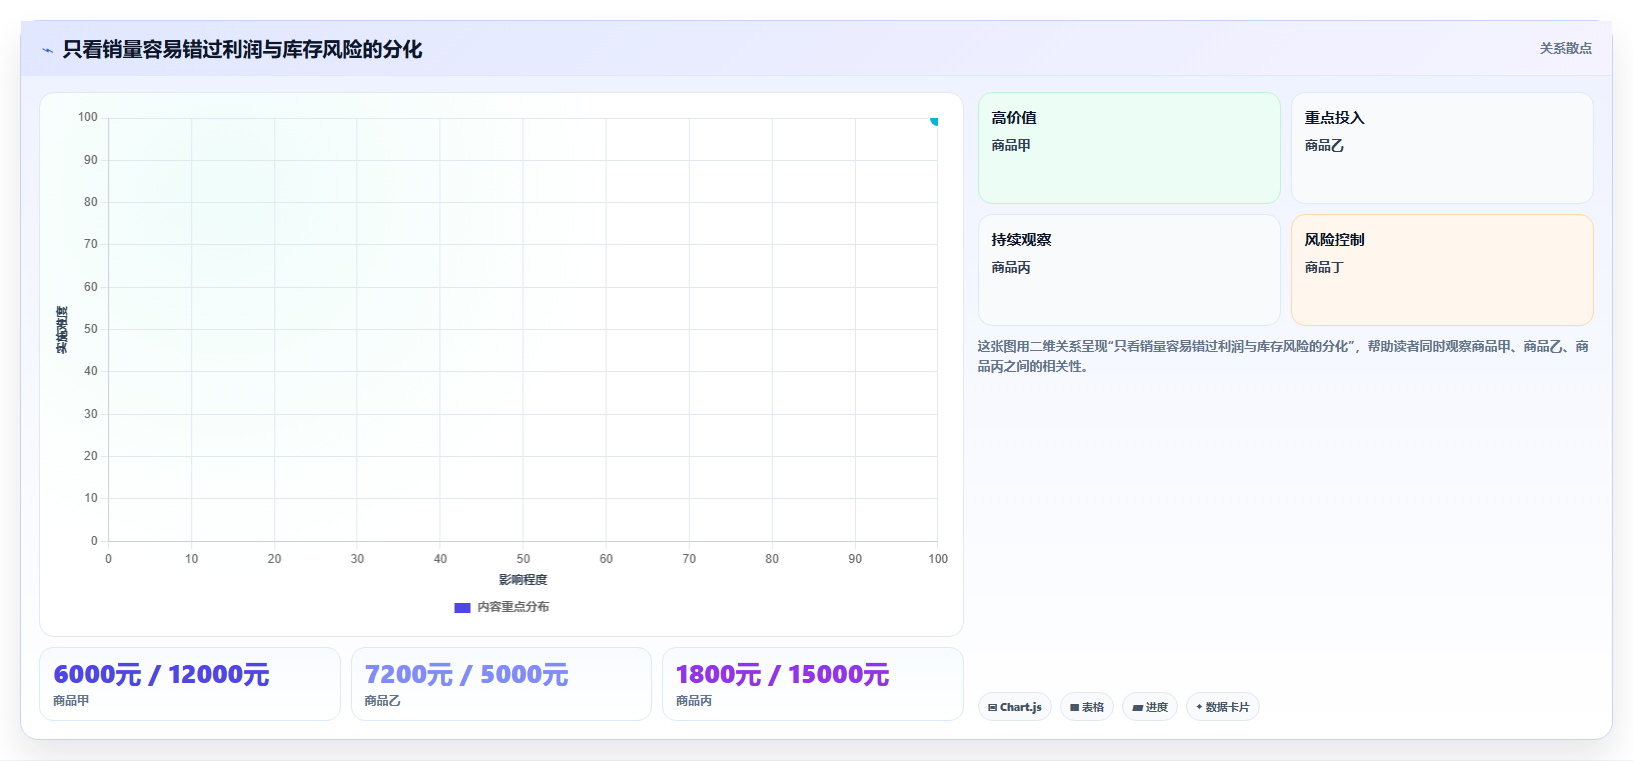Select the 进度 tag chip

[x=1150, y=707]
